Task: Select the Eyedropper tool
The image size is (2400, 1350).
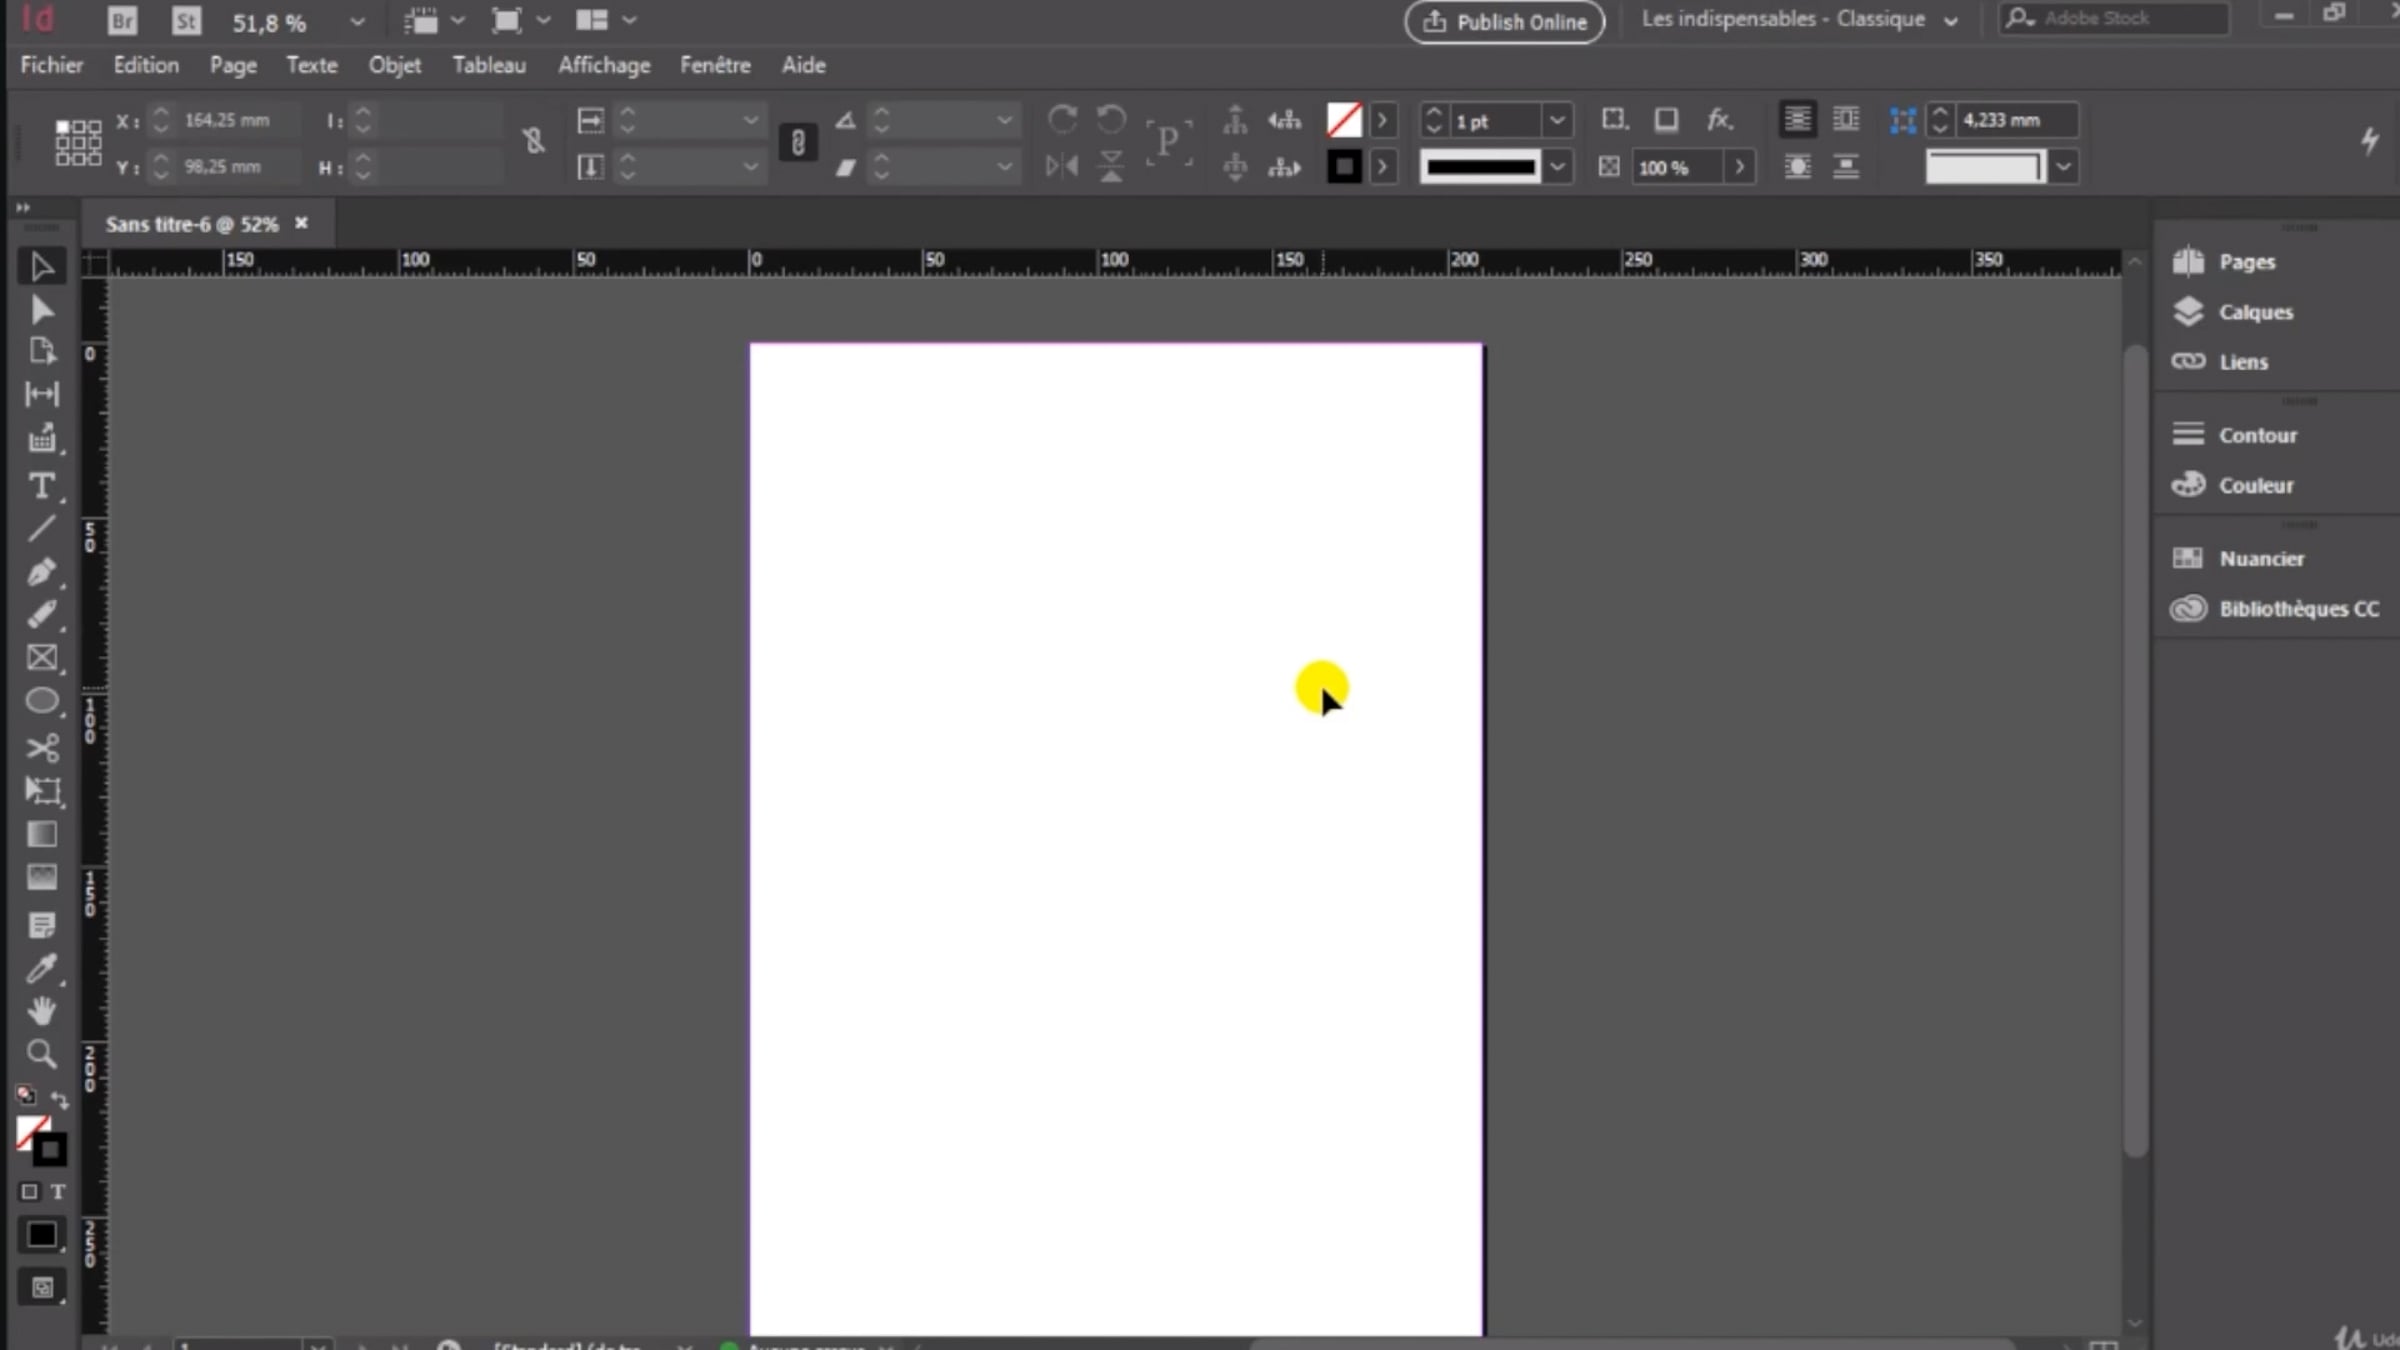Action: click(41, 968)
